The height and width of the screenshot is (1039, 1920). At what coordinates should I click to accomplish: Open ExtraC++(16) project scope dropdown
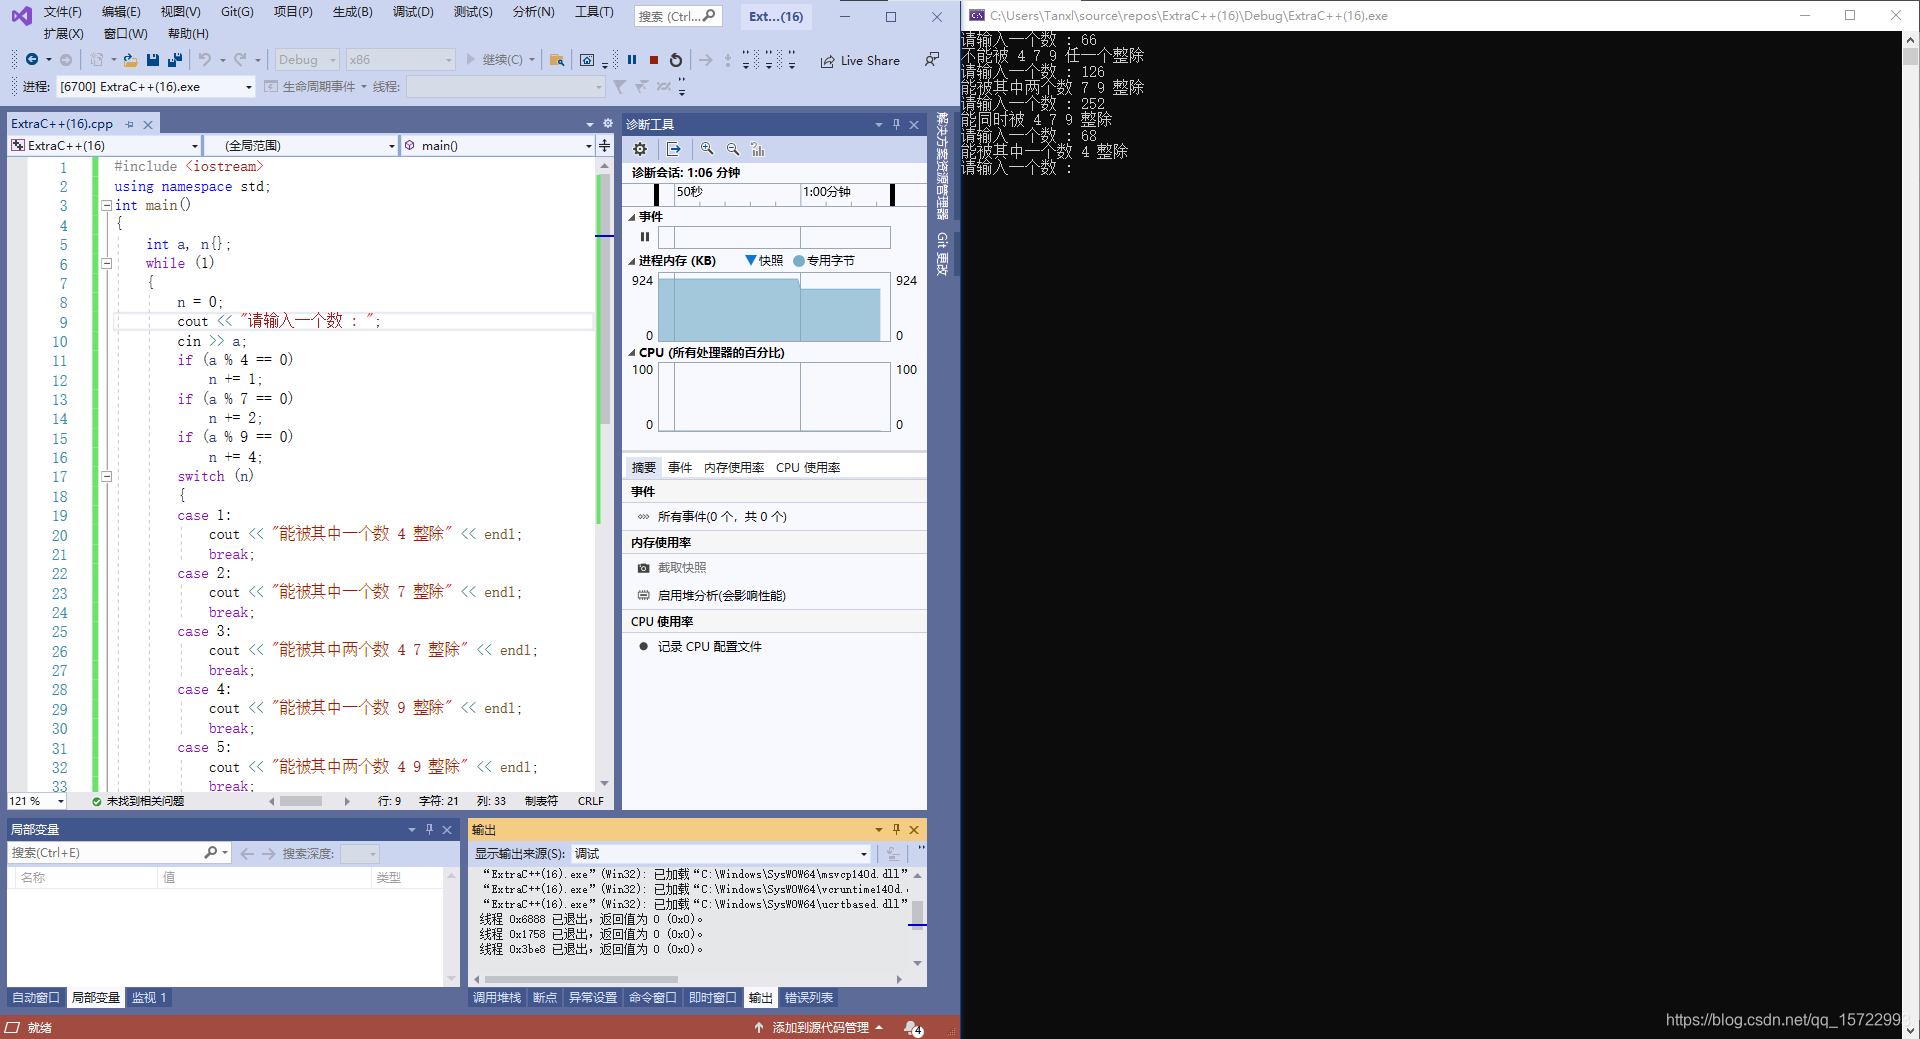[105, 145]
